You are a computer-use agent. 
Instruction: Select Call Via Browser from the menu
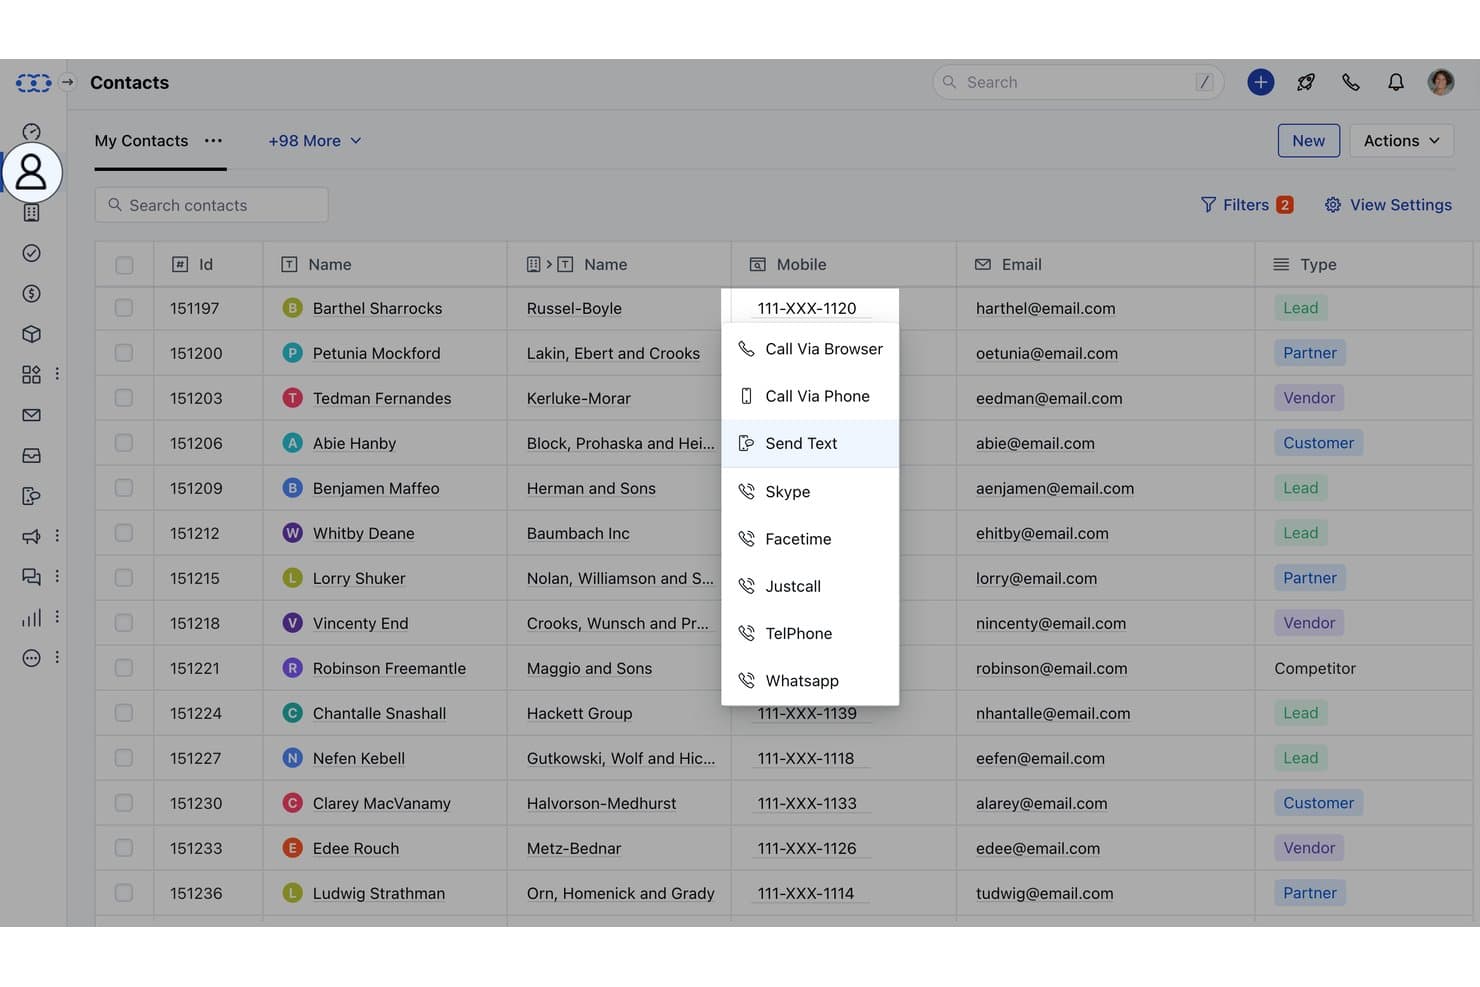(810, 349)
